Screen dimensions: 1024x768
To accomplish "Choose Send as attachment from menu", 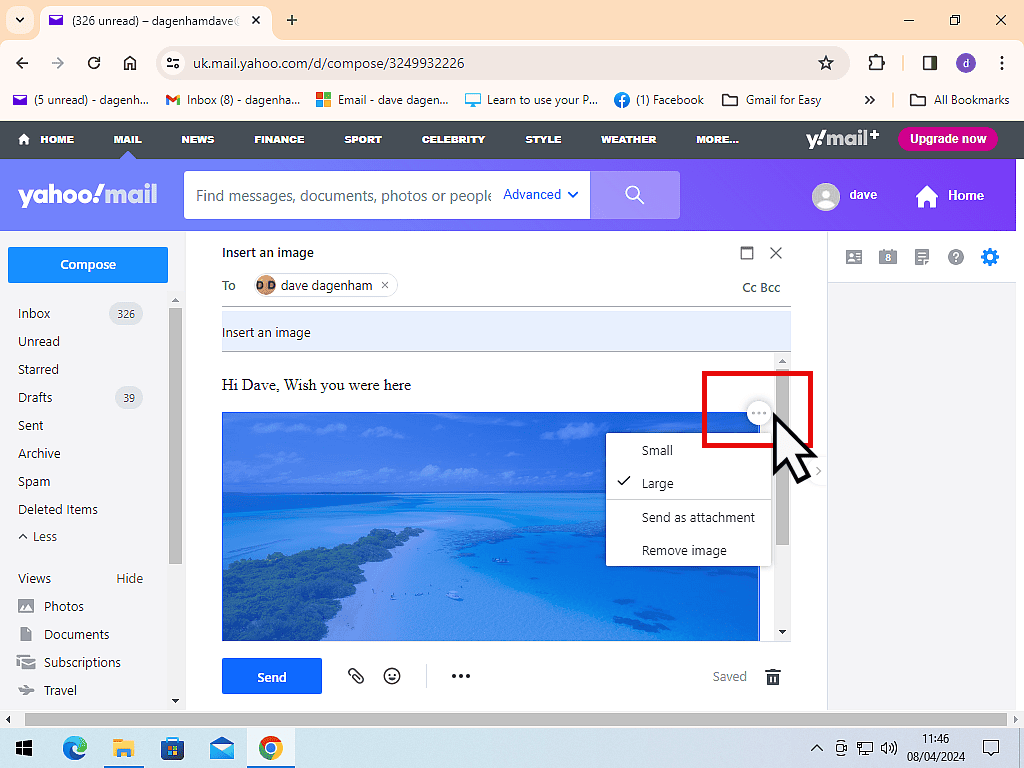I will coord(698,517).
